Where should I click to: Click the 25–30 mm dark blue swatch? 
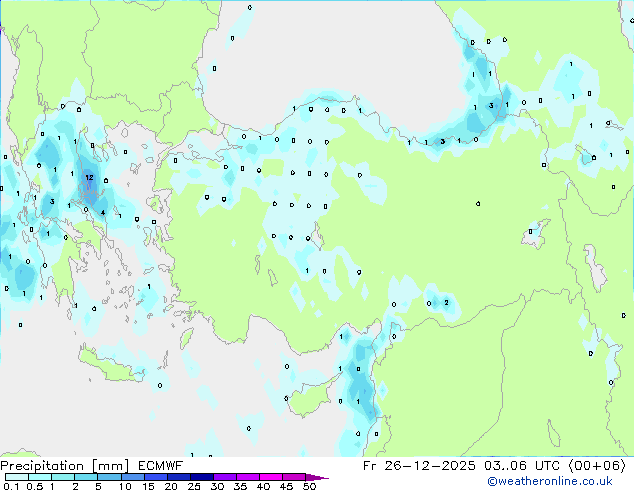(201, 477)
